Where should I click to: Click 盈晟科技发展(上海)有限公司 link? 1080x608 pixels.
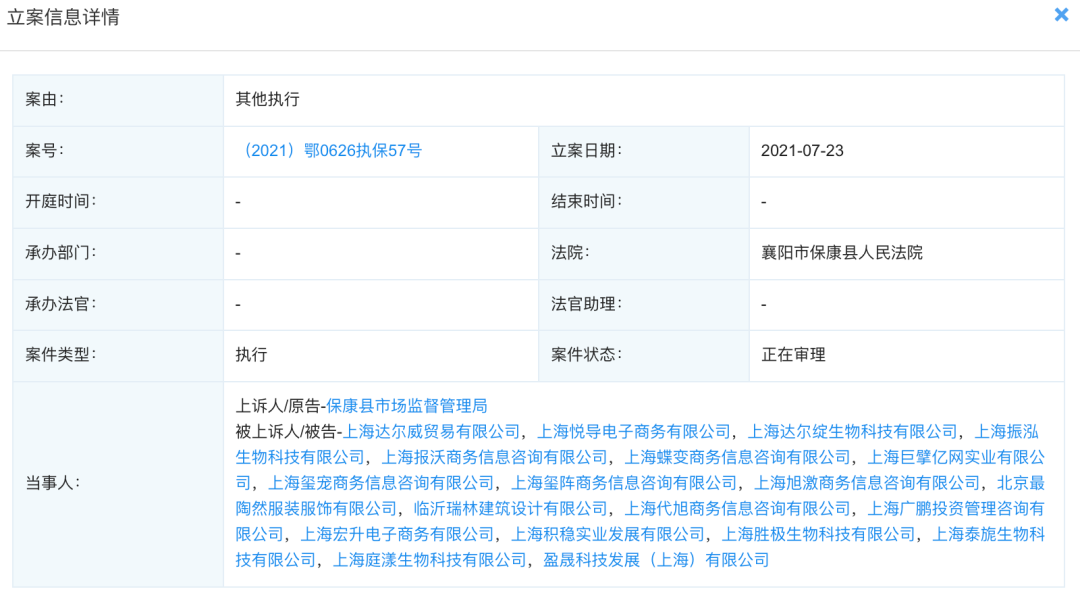(x=656, y=560)
